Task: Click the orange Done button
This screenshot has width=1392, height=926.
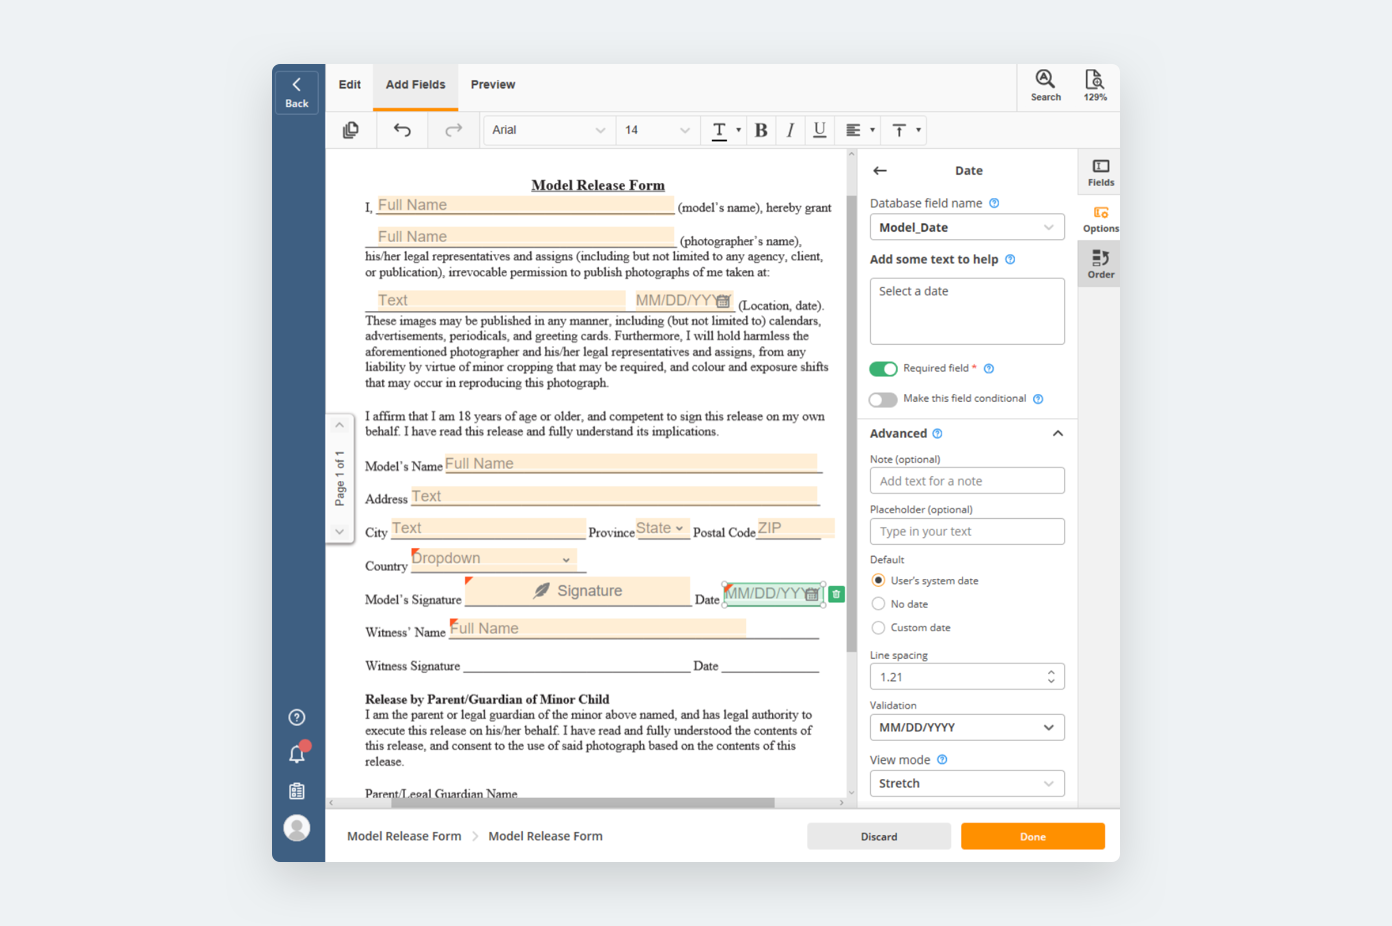Action: pos(1032,837)
